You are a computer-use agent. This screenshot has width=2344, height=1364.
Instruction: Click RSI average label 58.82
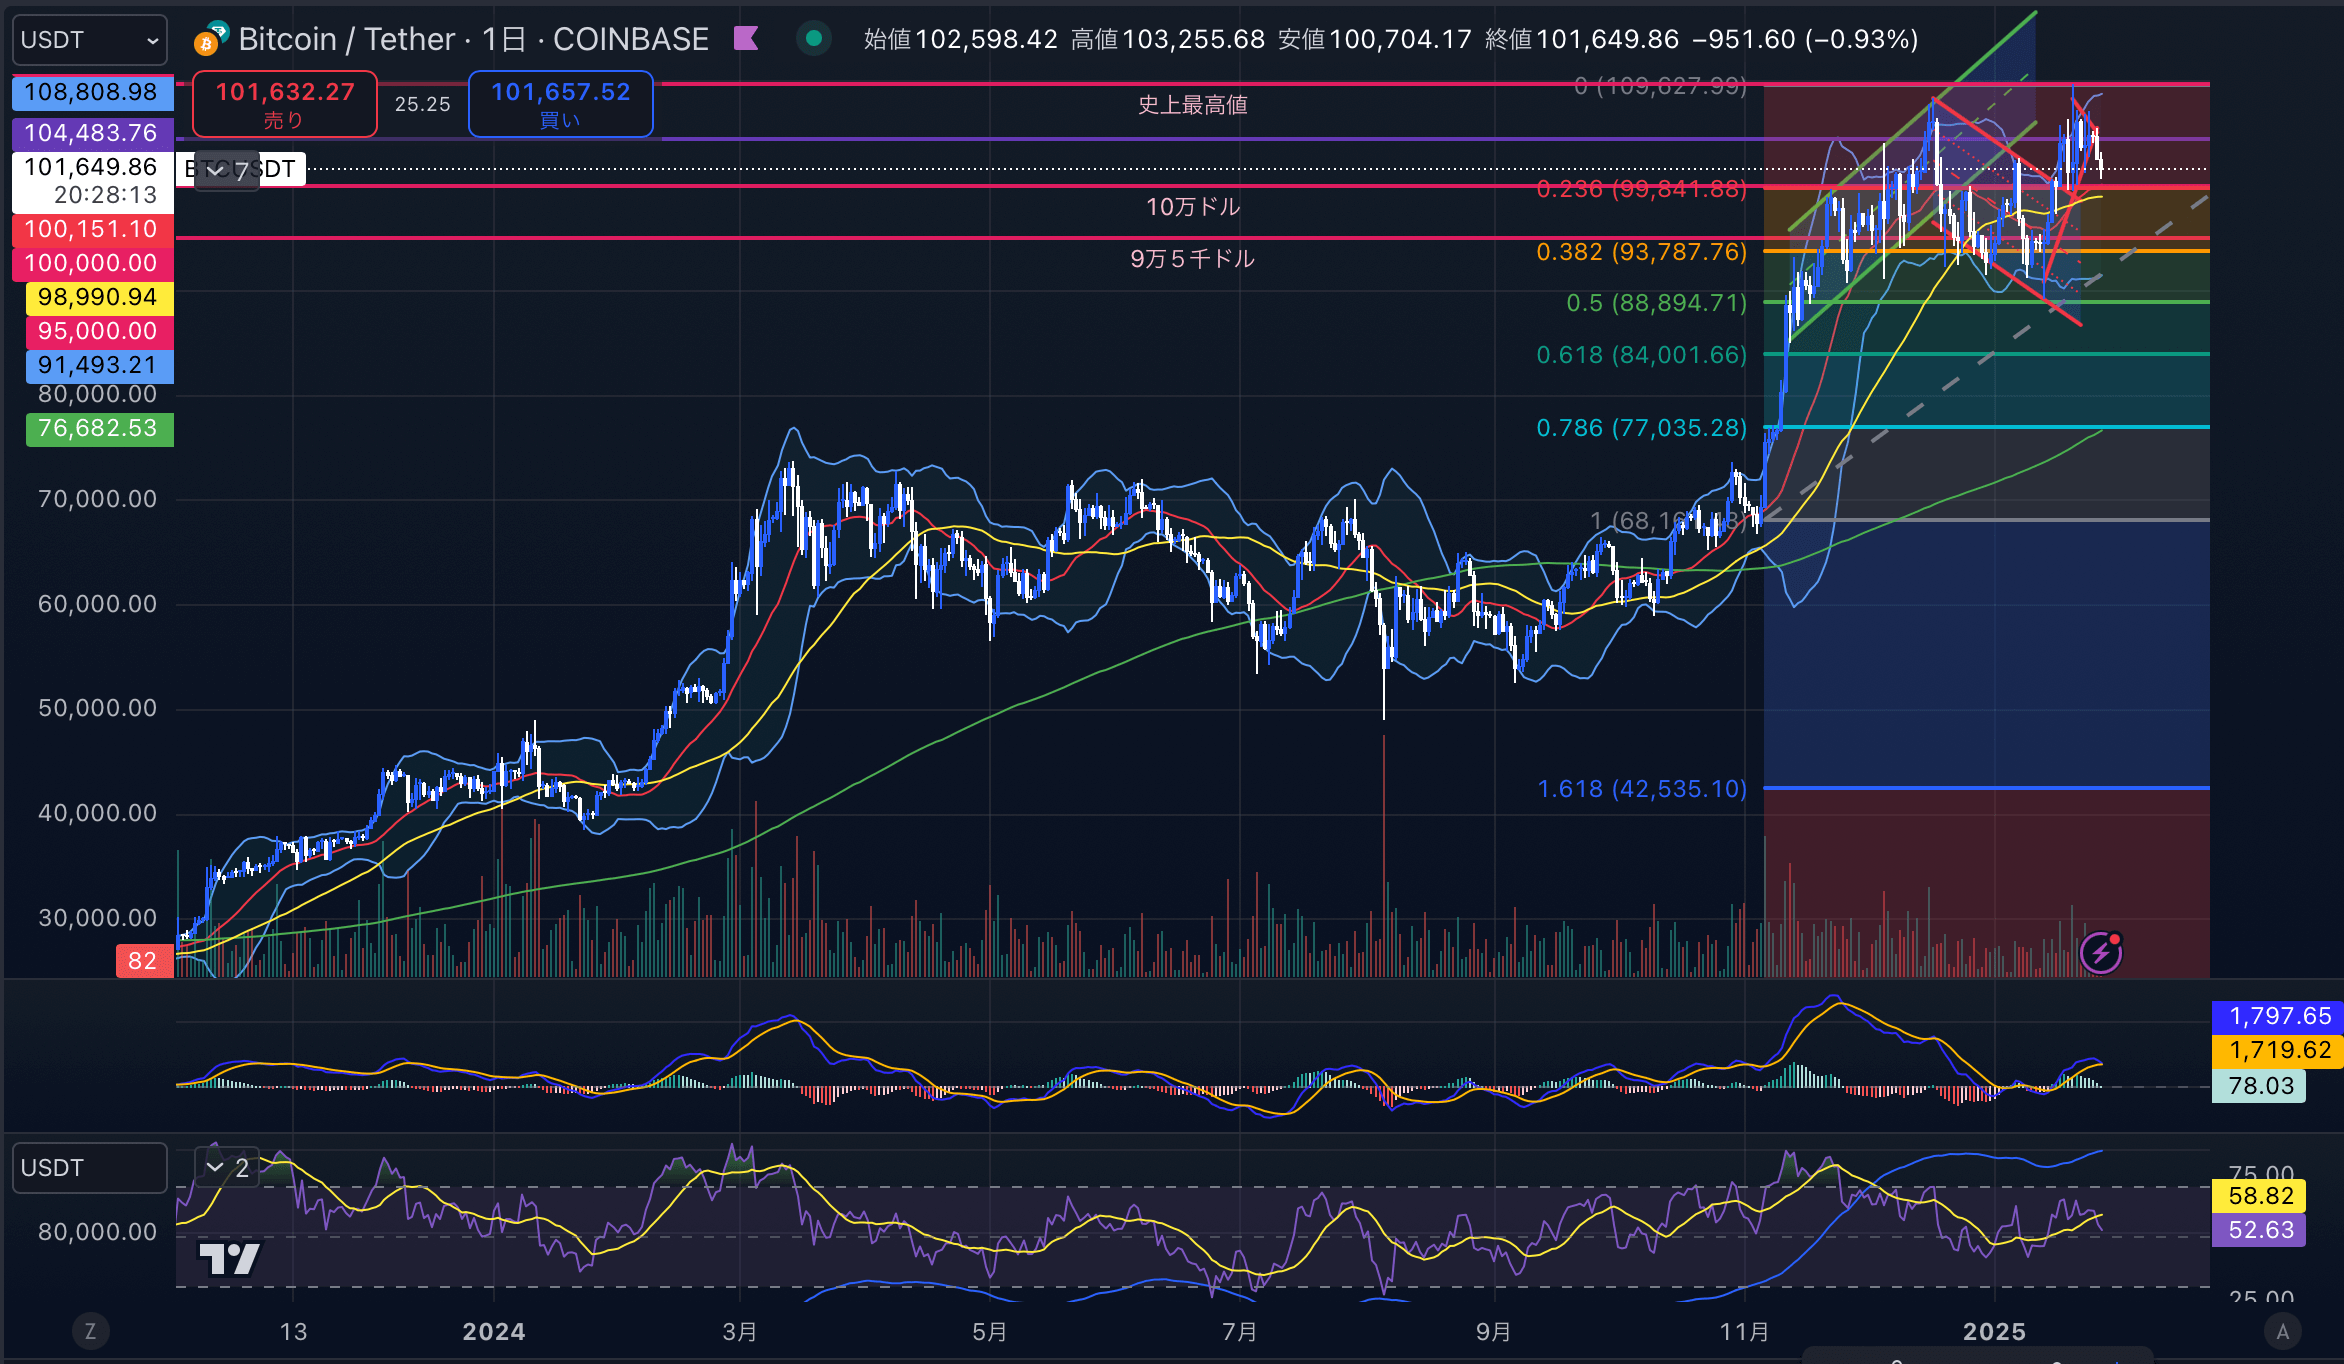[x=2260, y=1196]
